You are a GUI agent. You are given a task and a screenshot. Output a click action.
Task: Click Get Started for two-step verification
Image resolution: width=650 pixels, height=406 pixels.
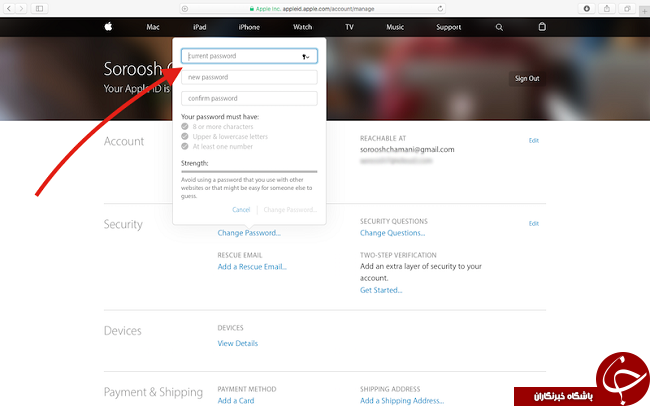coord(381,290)
